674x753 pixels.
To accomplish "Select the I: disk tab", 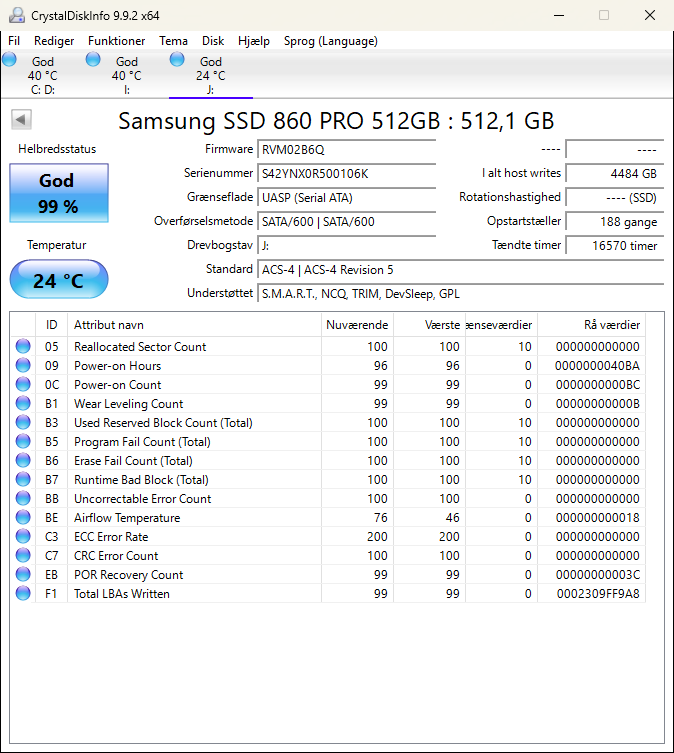I will 127,75.
